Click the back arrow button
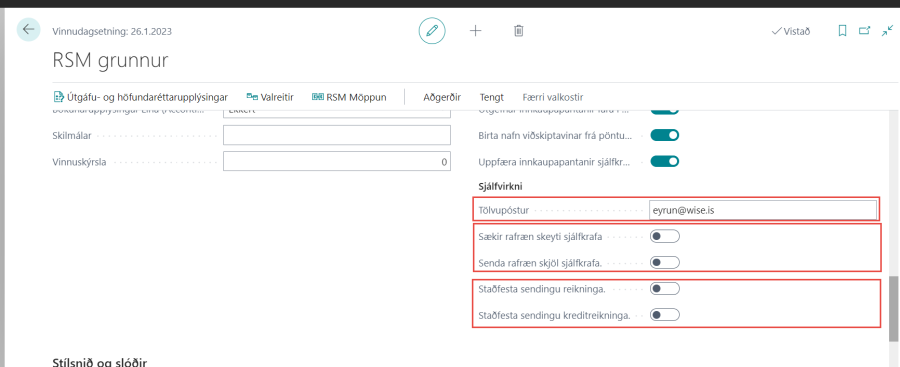This screenshot has height=367, width=900. coord(29,30)
